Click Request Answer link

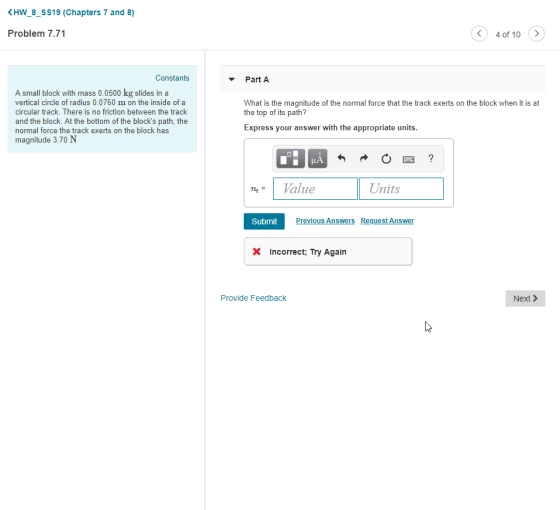(x=387, y=221)
